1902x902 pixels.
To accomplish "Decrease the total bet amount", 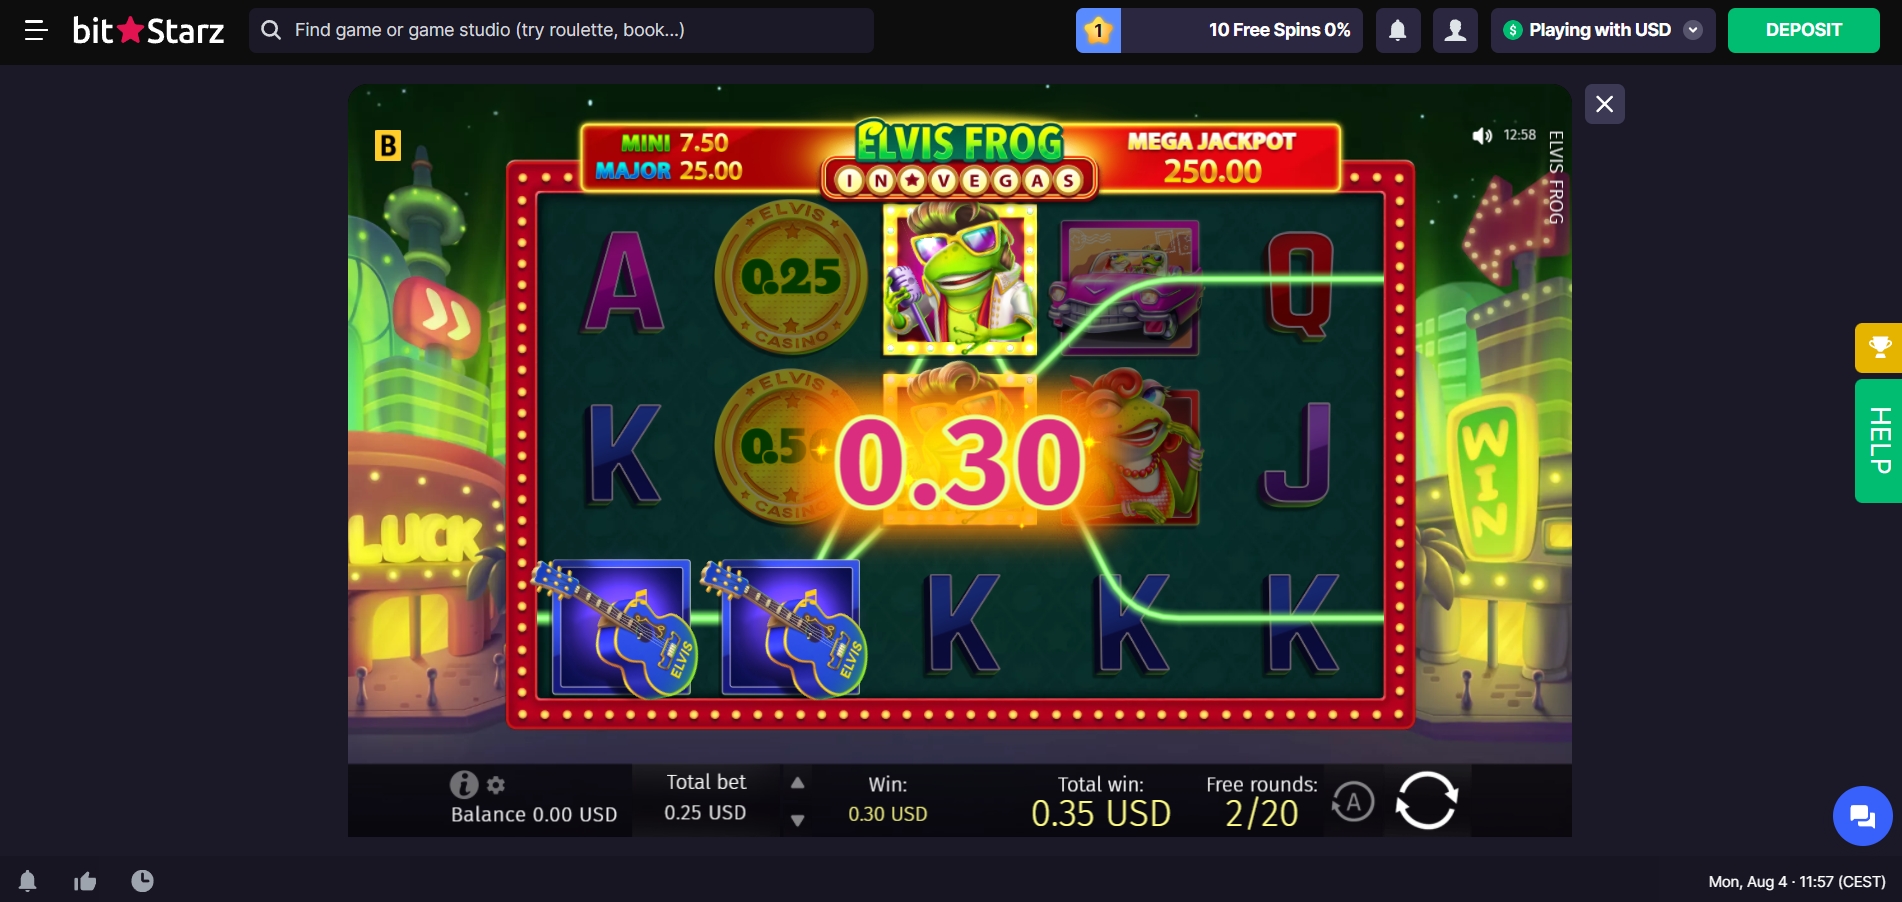I will click(797, 820).
